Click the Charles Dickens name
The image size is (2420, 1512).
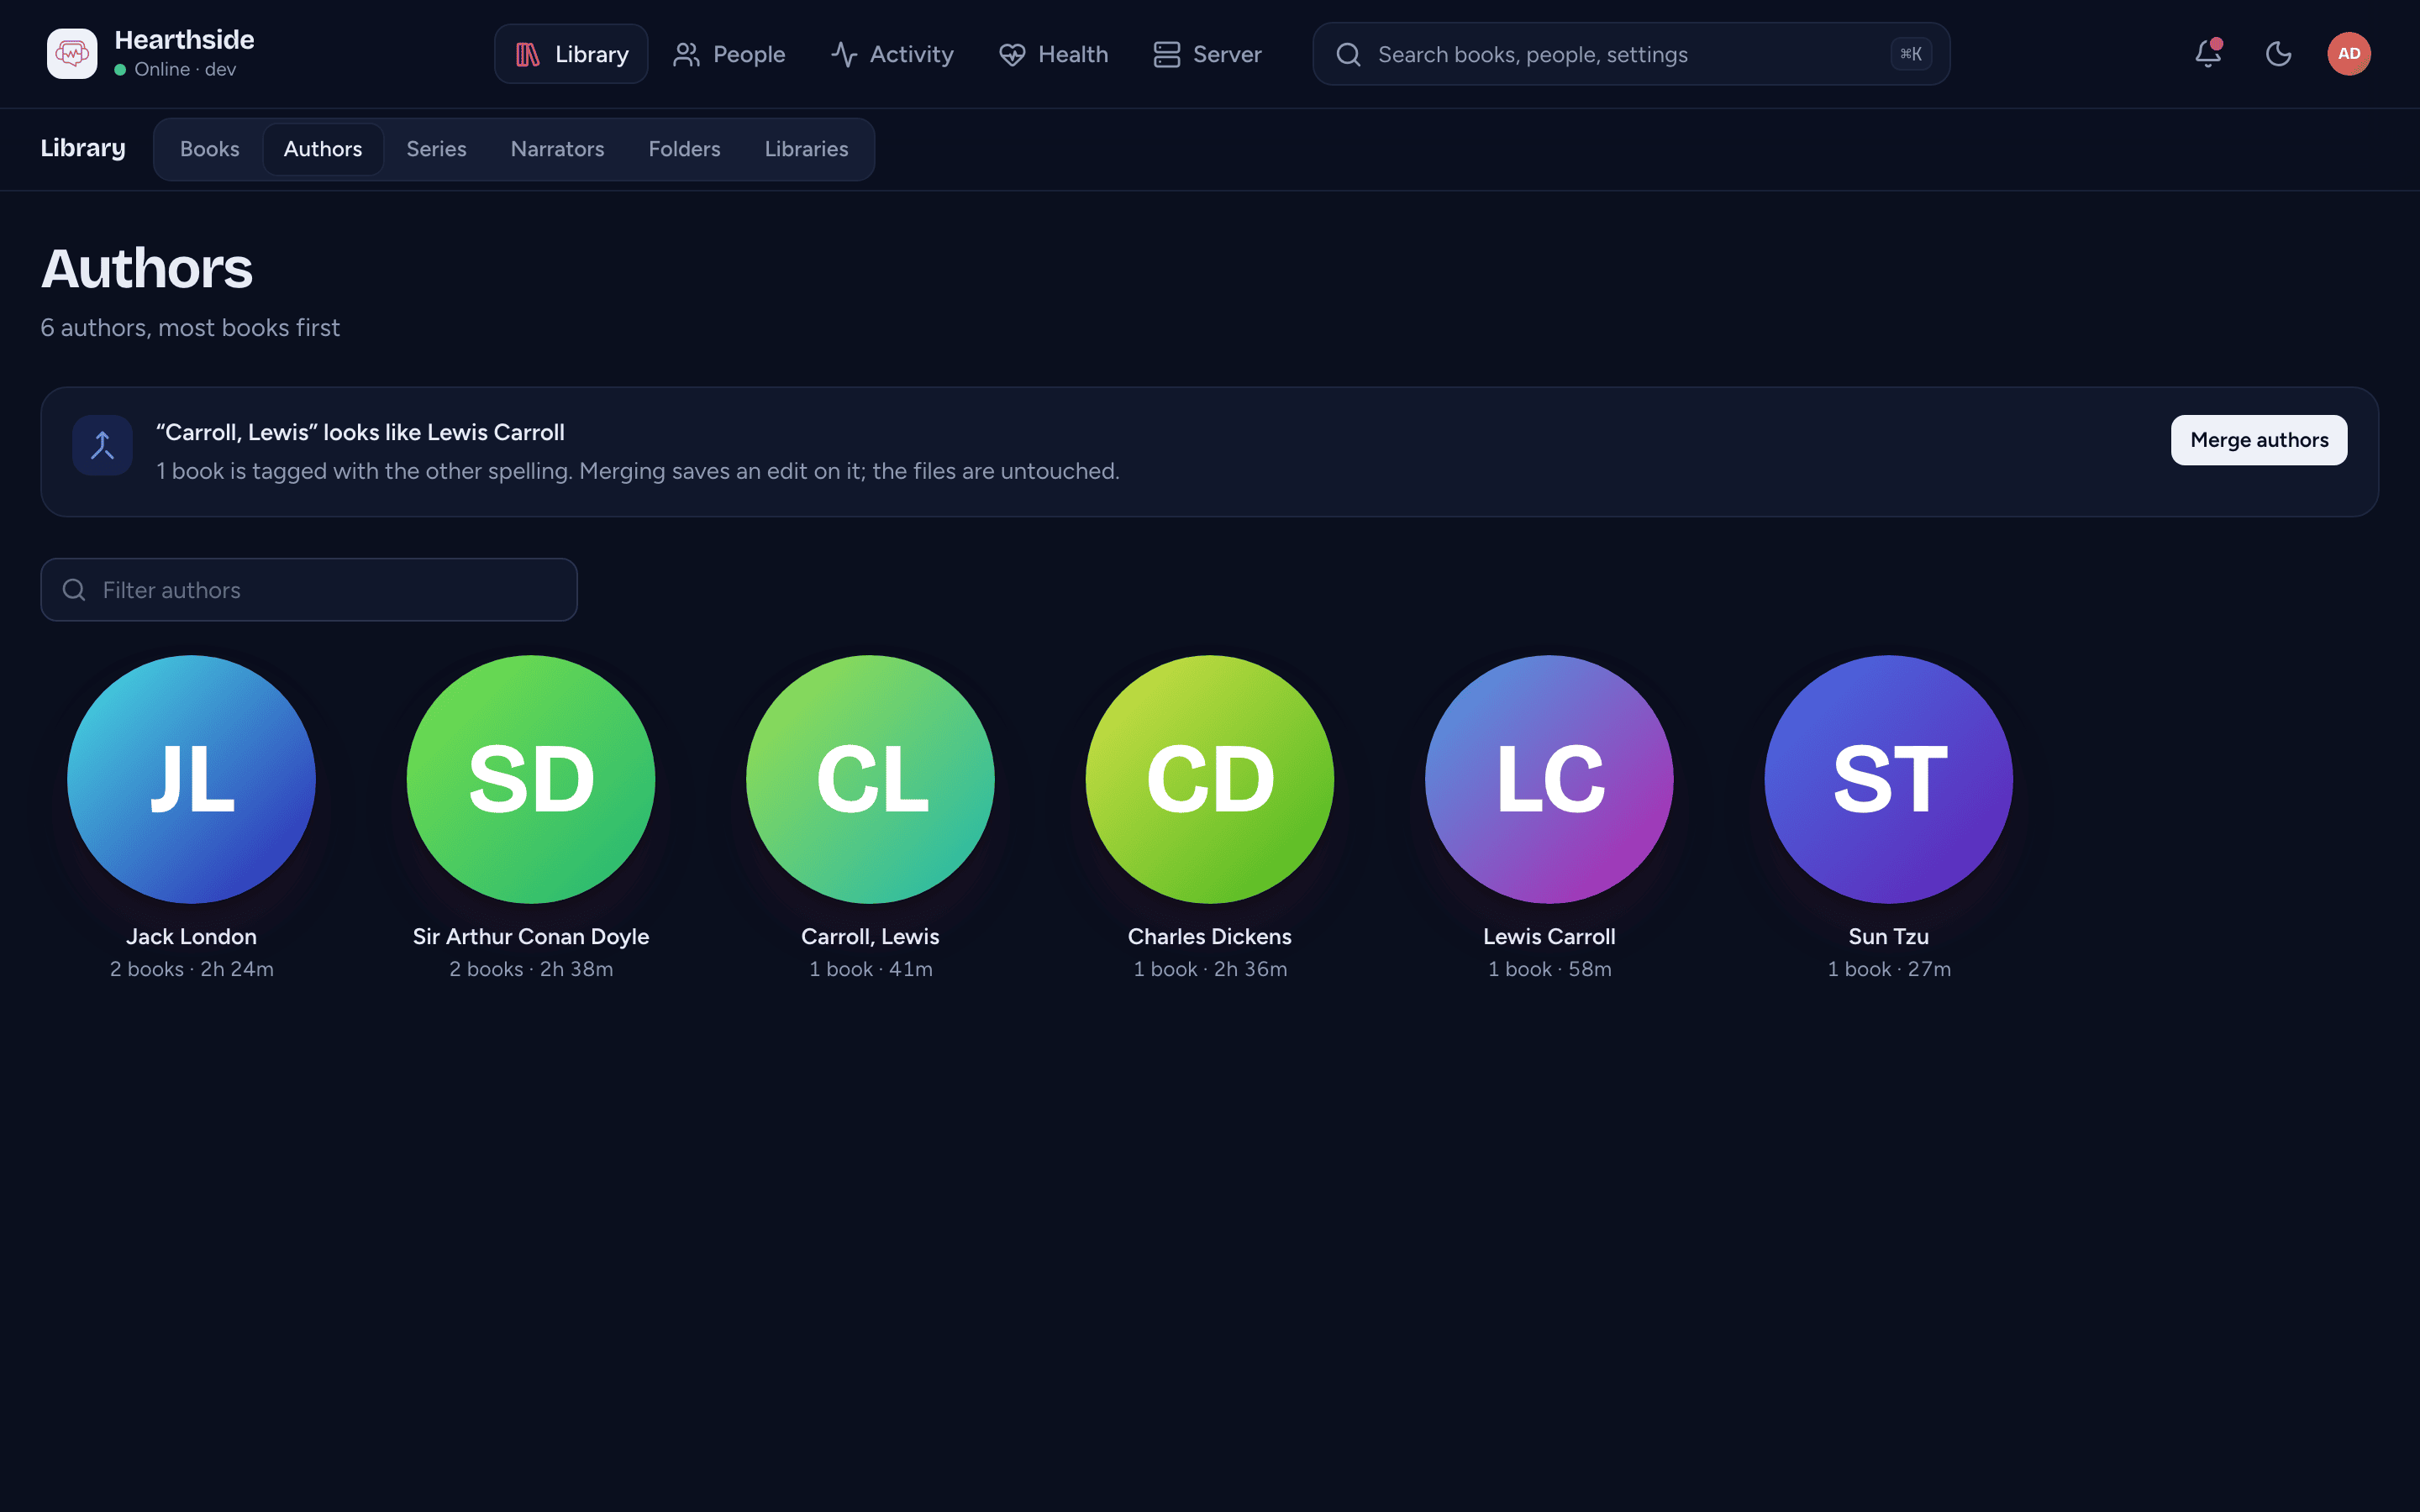[1210, 937]
